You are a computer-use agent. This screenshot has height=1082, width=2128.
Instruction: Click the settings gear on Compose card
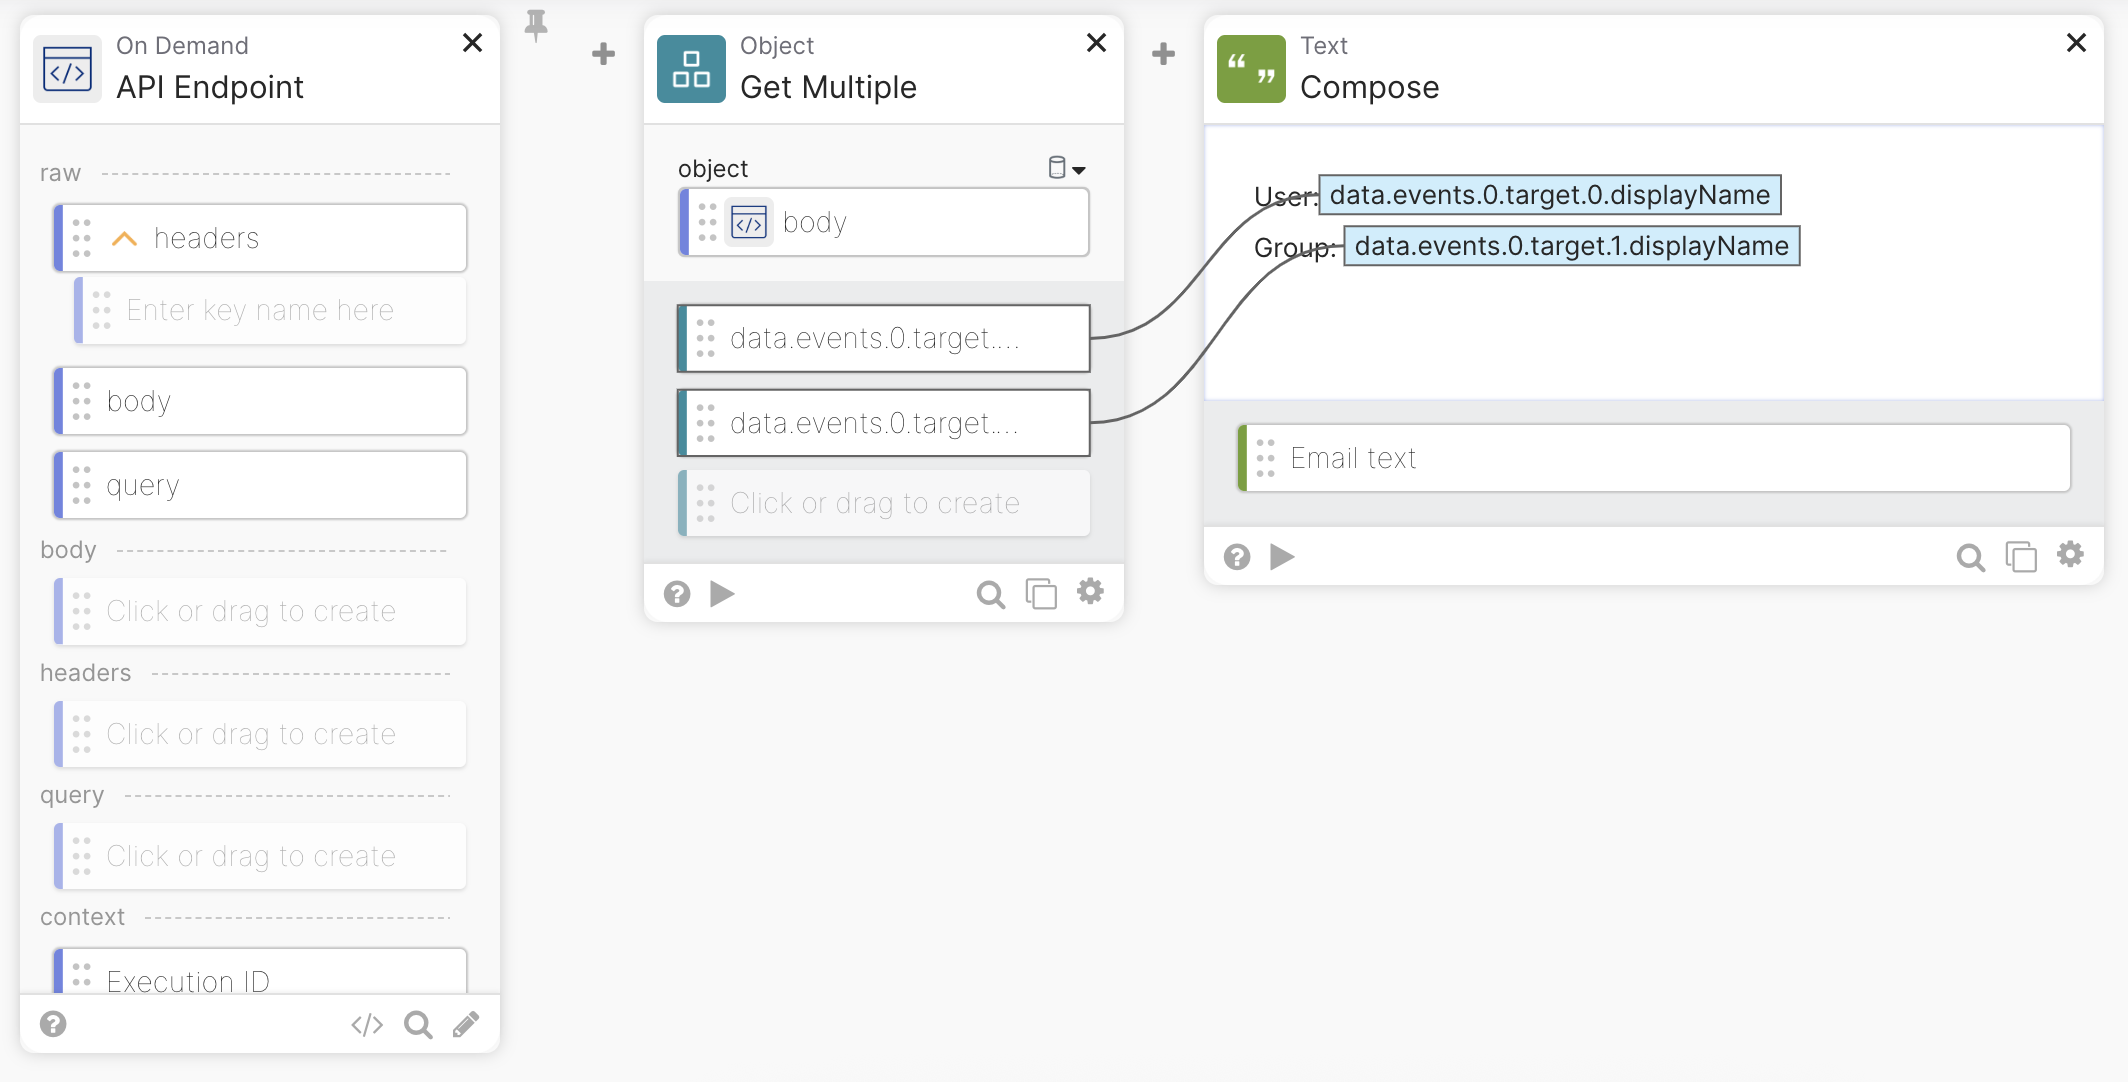(x=2070, y=555)
